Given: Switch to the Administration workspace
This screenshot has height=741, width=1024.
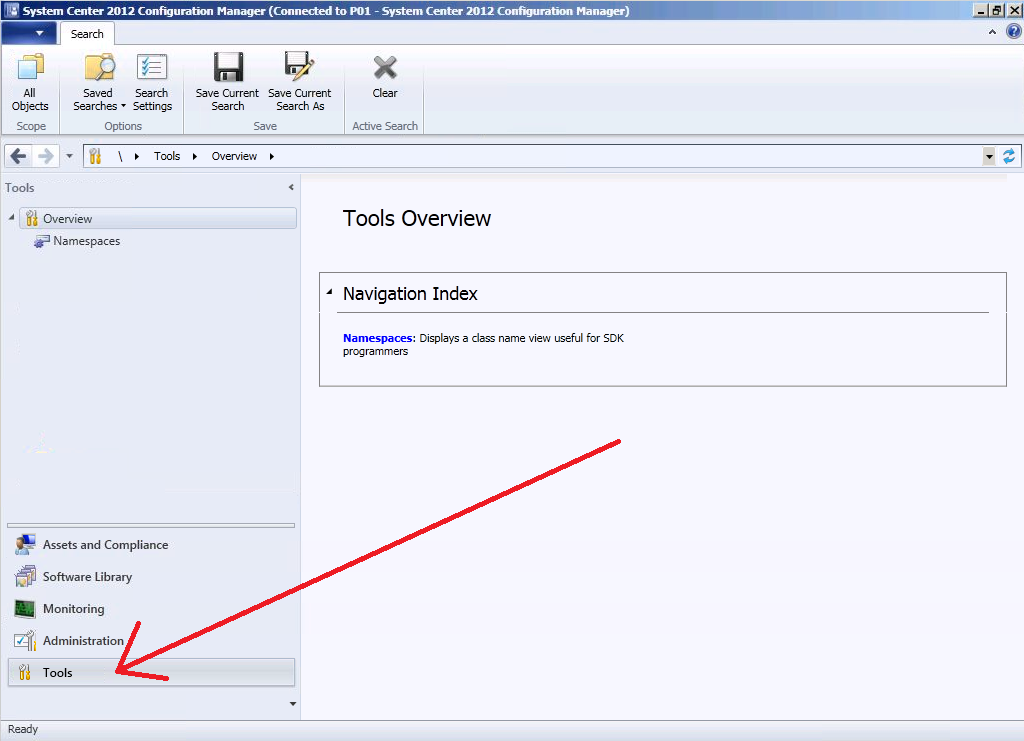Looking at the screenshot, I should click(x=152, y=640).
